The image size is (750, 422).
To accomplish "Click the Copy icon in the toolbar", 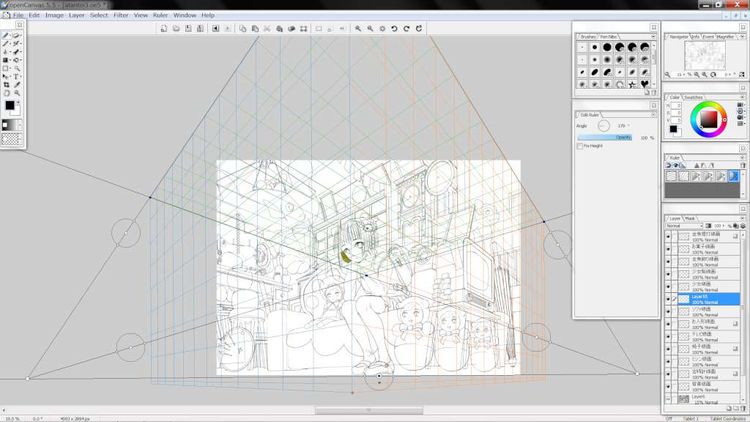I will (243, 29).
